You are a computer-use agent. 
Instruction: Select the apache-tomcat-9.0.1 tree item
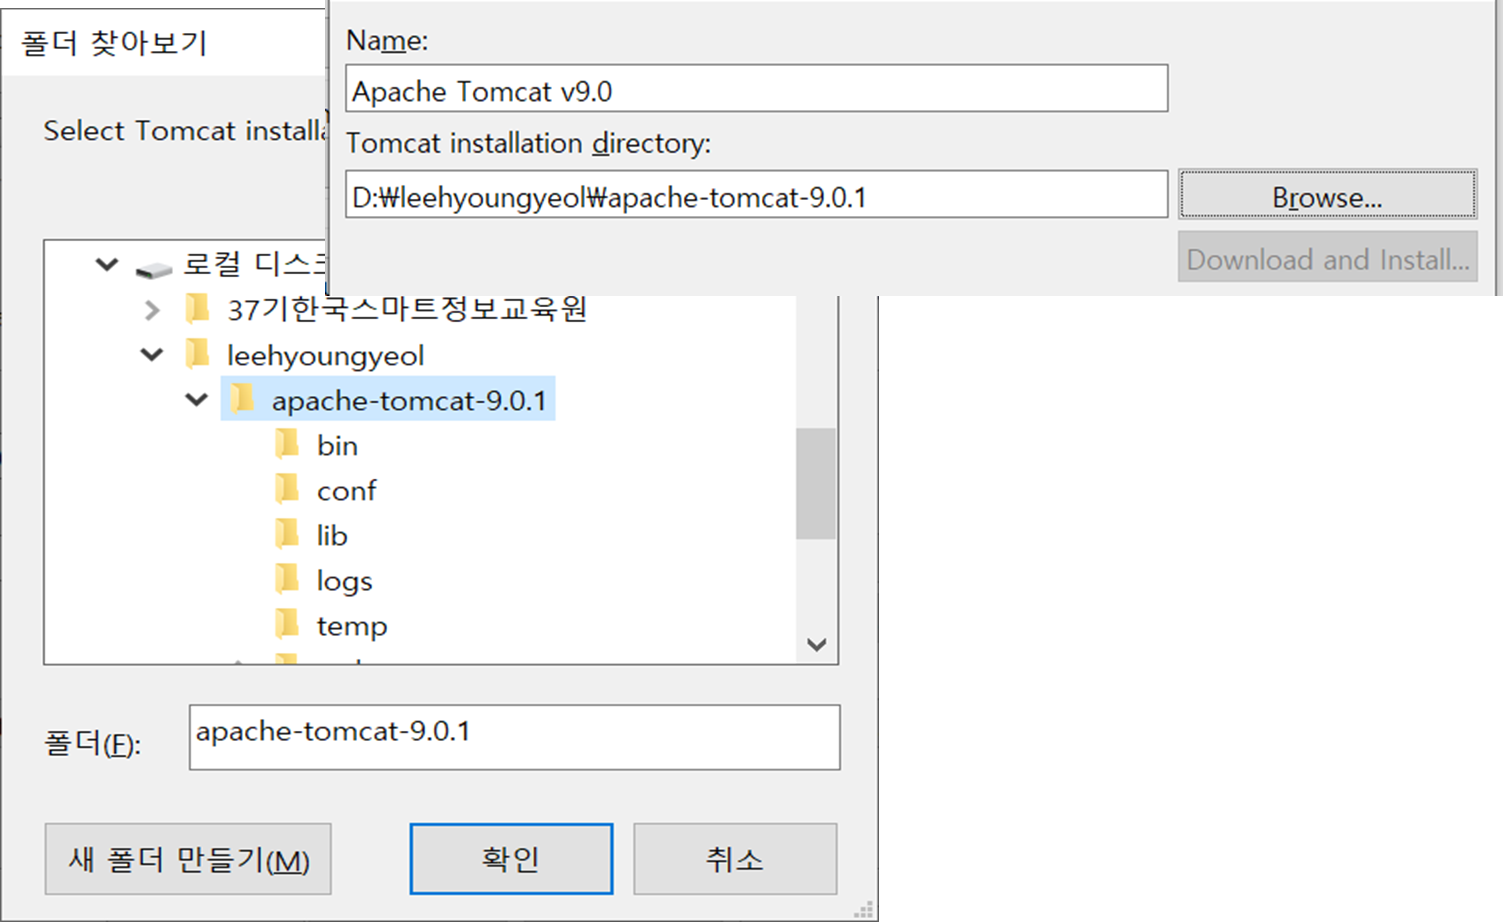click(x=388, y=400)
